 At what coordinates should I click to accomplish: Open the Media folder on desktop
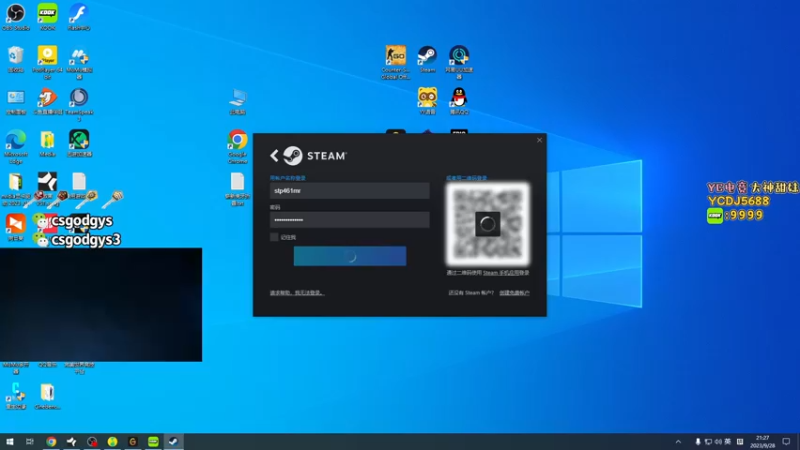47,144
